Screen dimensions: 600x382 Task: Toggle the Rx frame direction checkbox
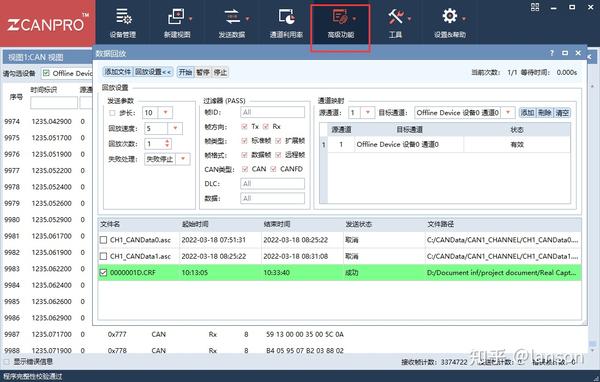point(266,126)
